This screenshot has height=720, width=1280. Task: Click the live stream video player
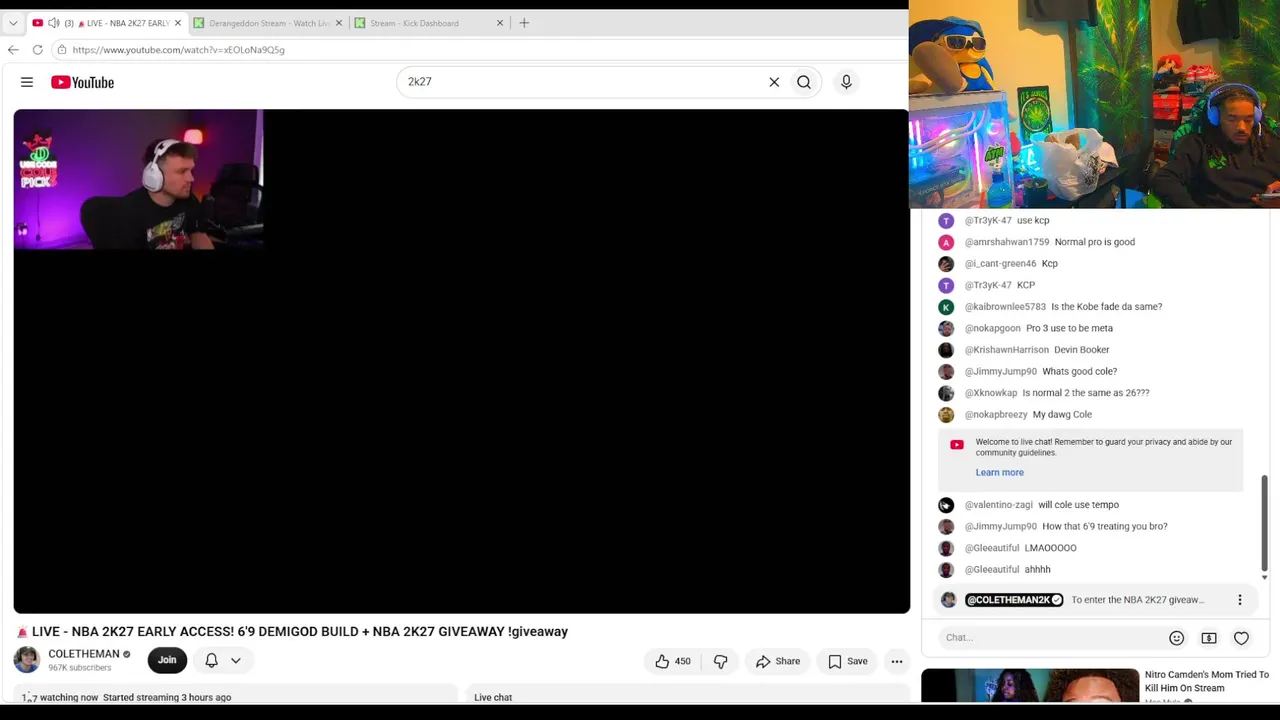(462, 361)
